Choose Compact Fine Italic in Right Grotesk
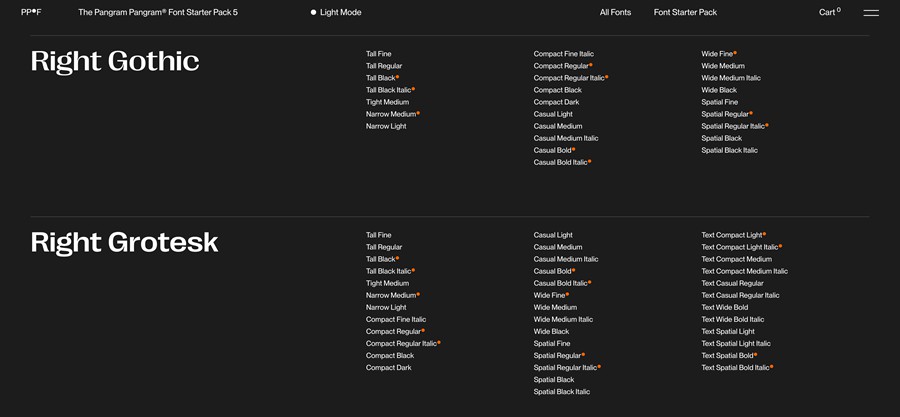900x417 pixels. 396,319
